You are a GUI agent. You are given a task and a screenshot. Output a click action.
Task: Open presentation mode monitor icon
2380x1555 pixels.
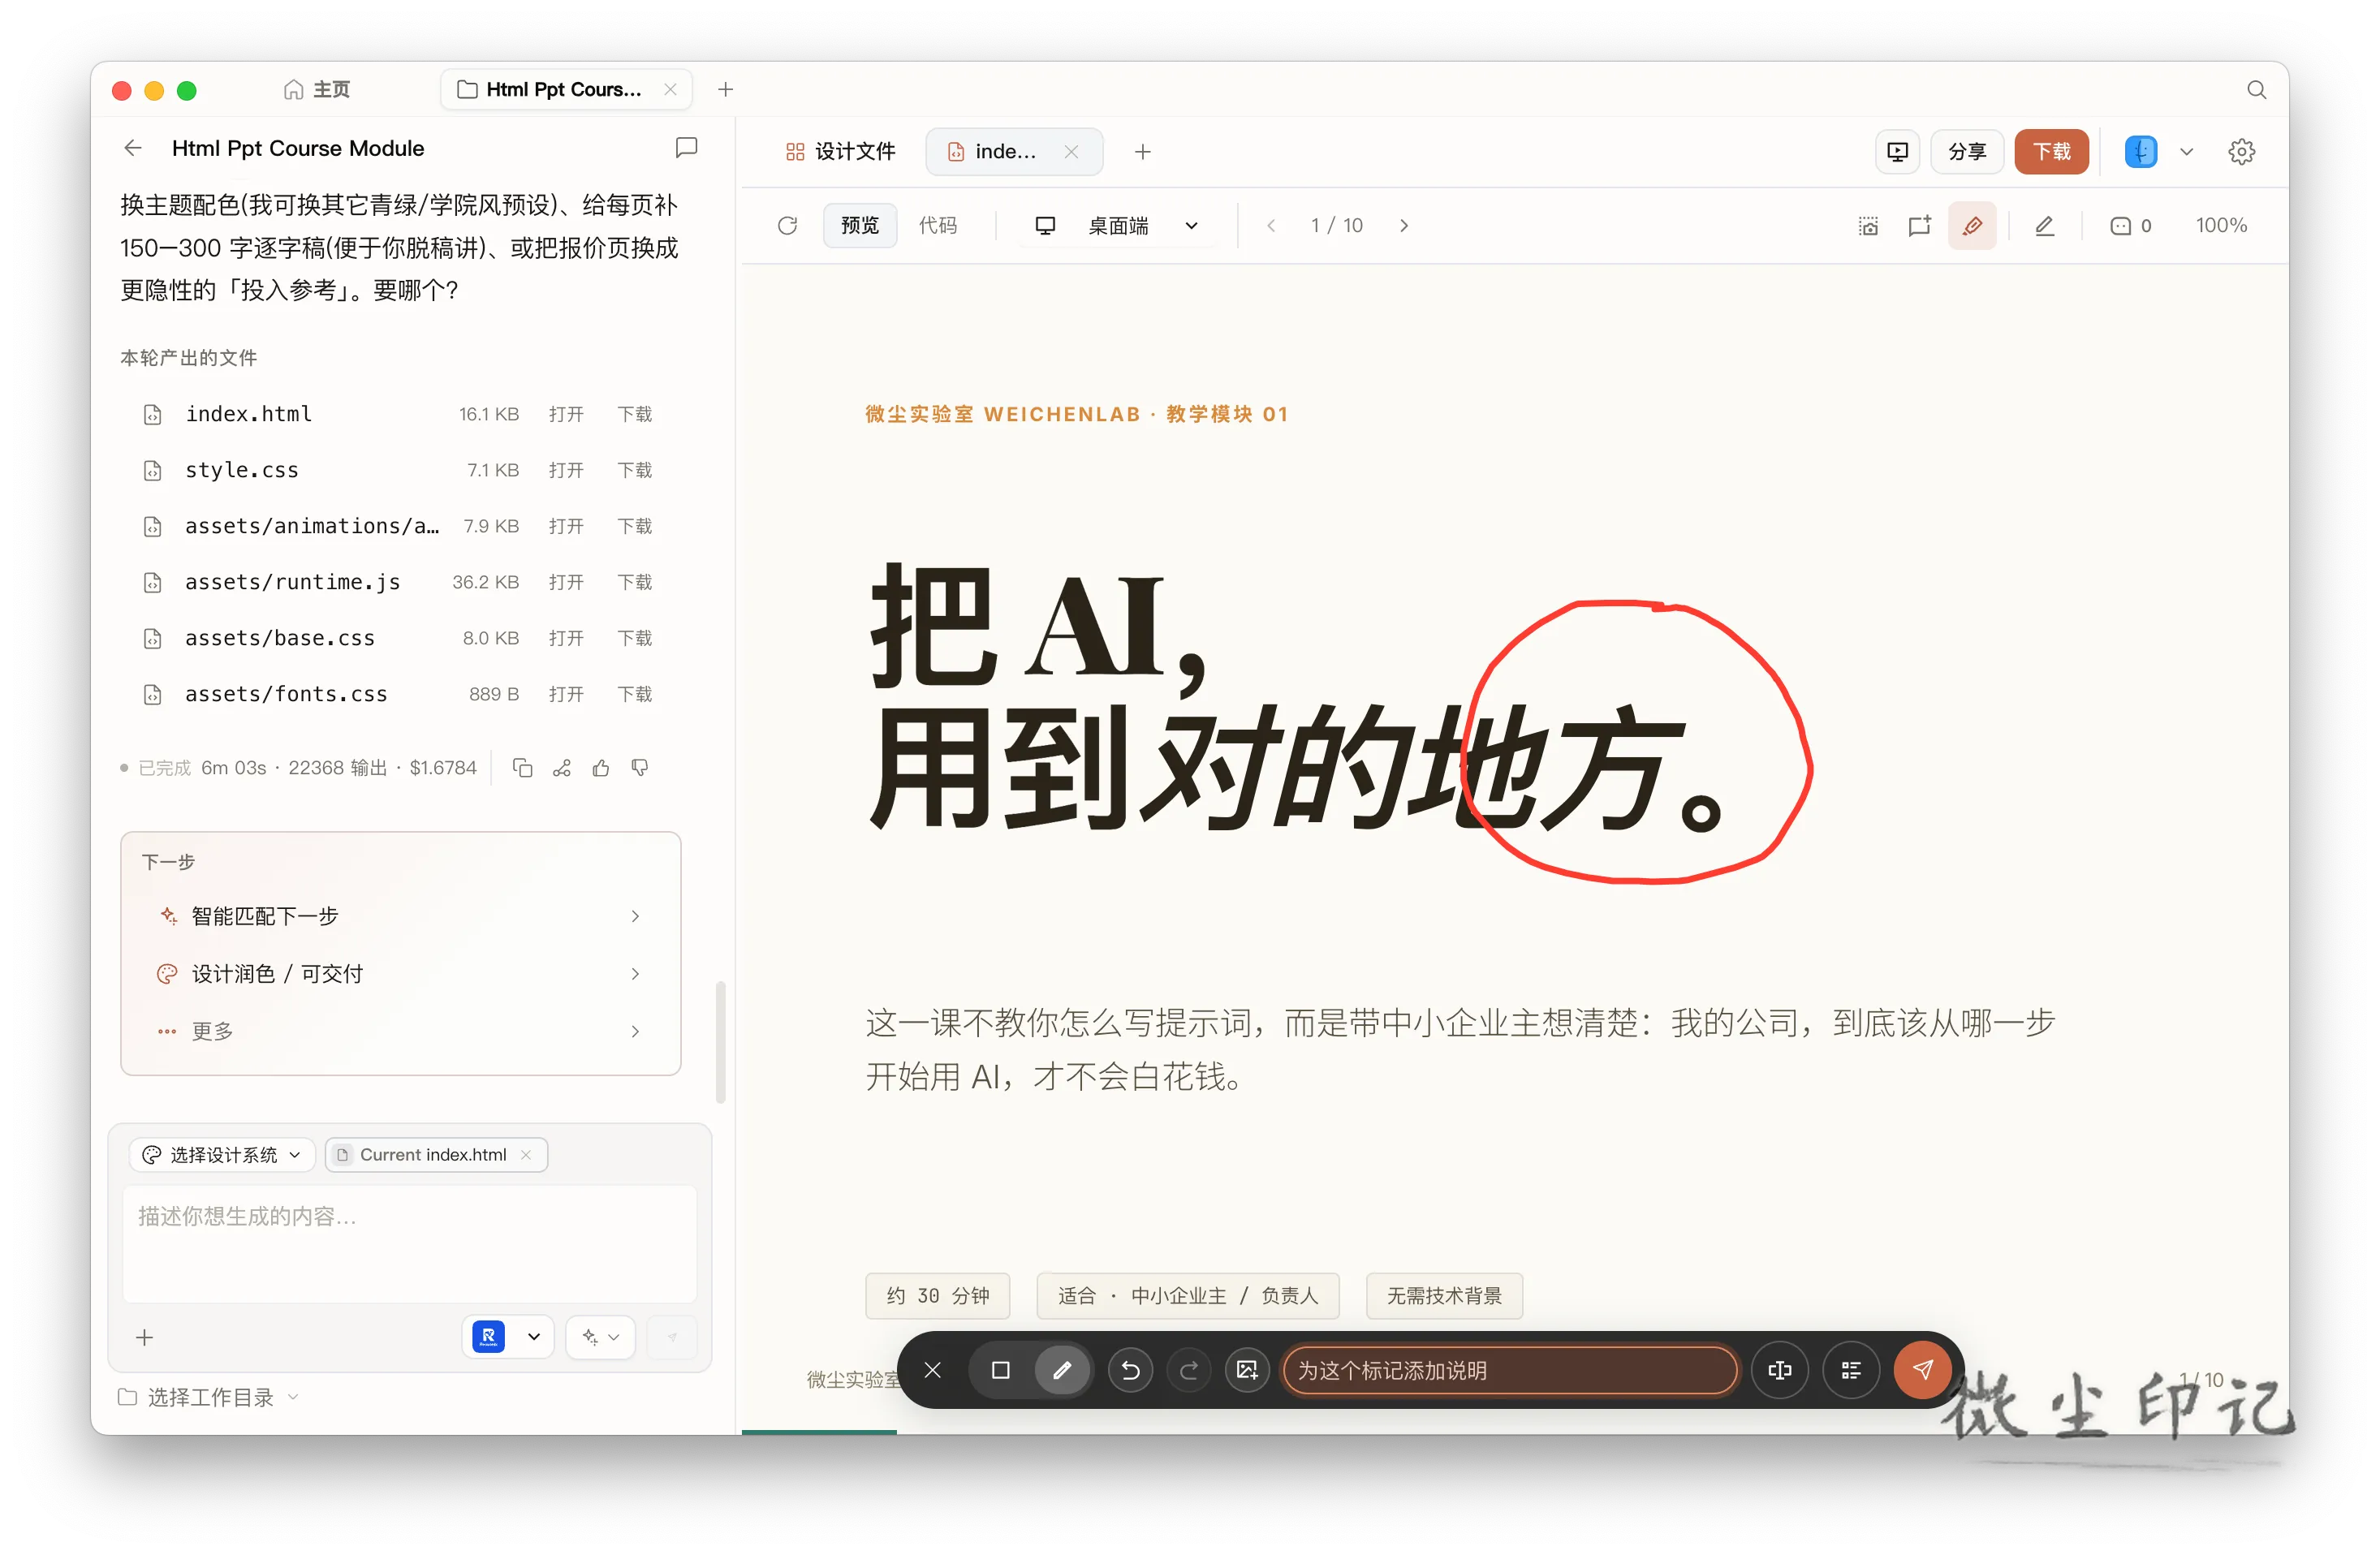[x=1897, y=152]
